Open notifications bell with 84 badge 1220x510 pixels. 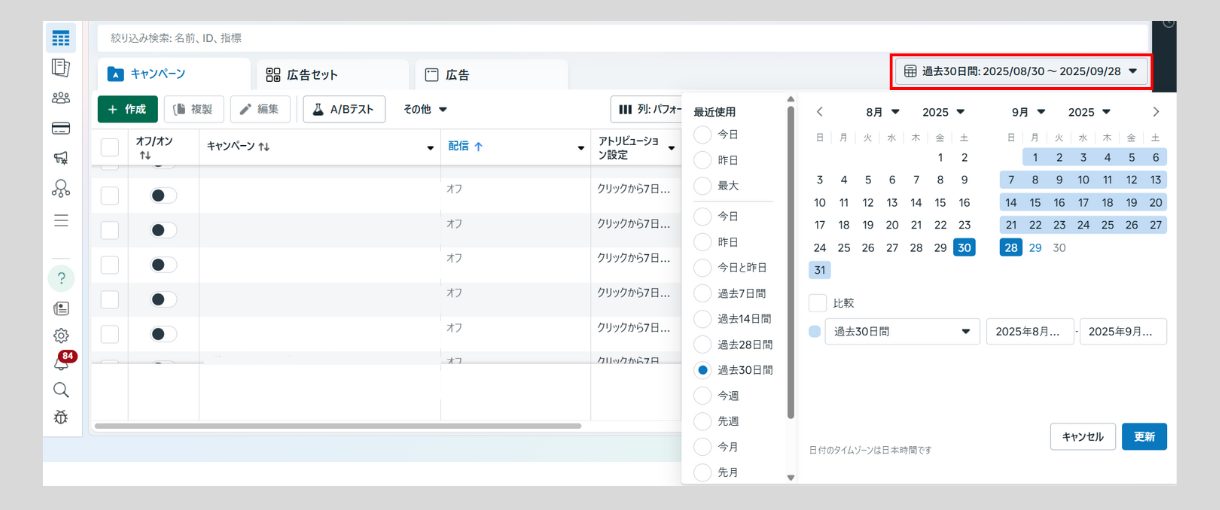(61, 363)
